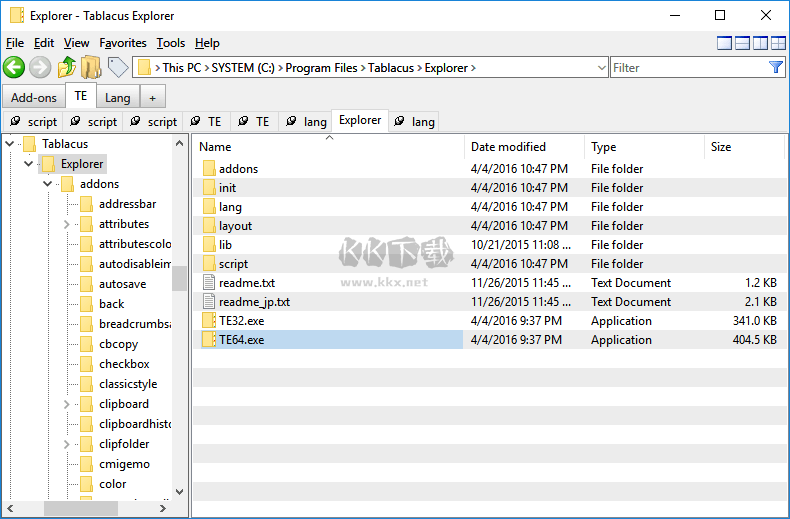Select the four-pane grid layout icon
The width and height of the screenshot is (790, 519).
pos(778,43)
